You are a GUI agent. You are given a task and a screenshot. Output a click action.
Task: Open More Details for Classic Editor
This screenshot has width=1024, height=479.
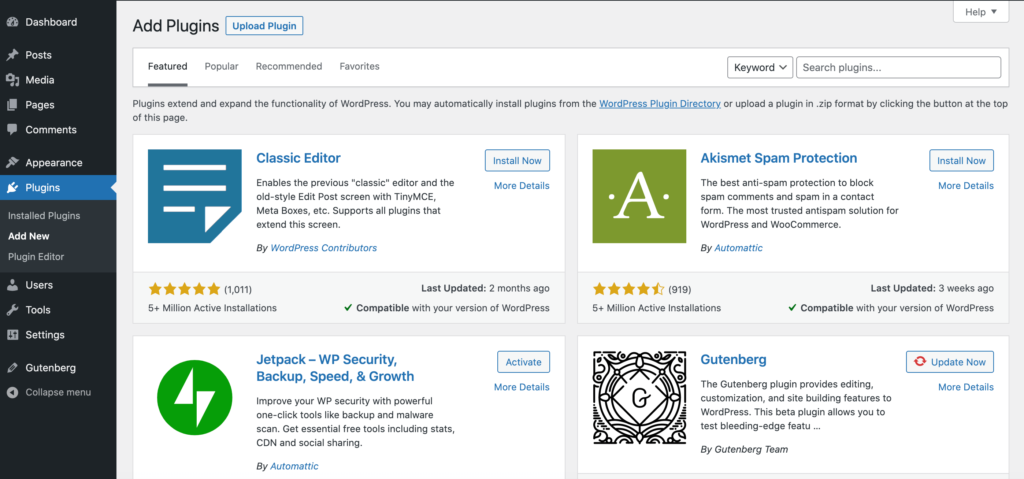(522, 186)
